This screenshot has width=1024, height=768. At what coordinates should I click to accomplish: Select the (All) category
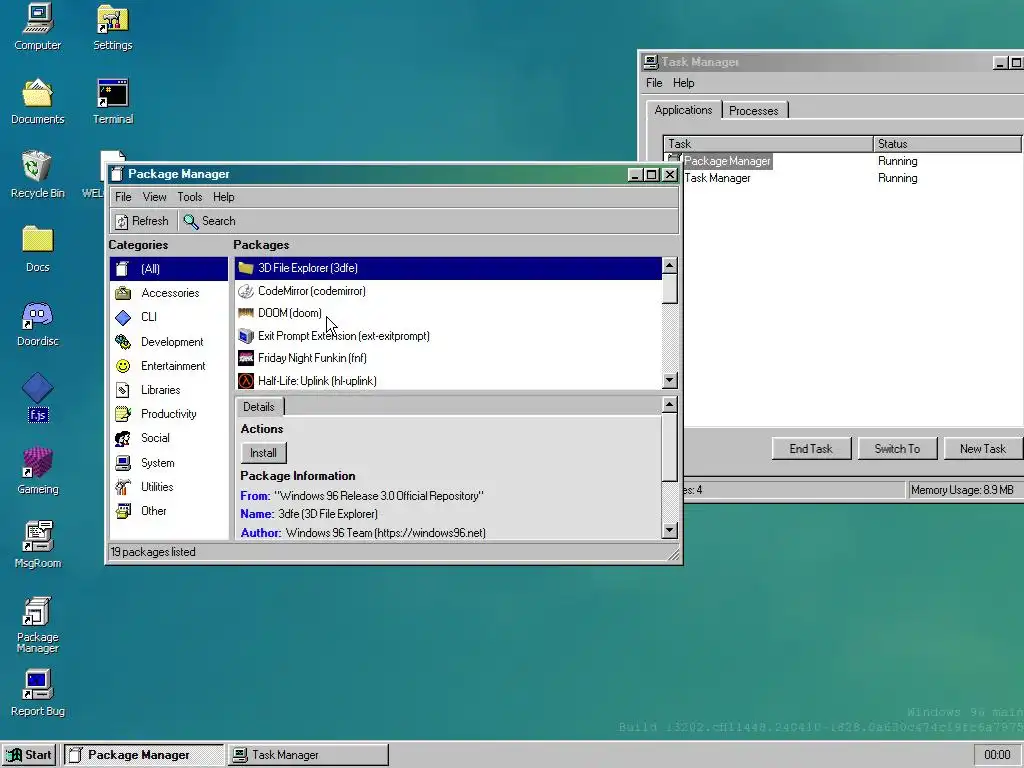coord(169,269)
